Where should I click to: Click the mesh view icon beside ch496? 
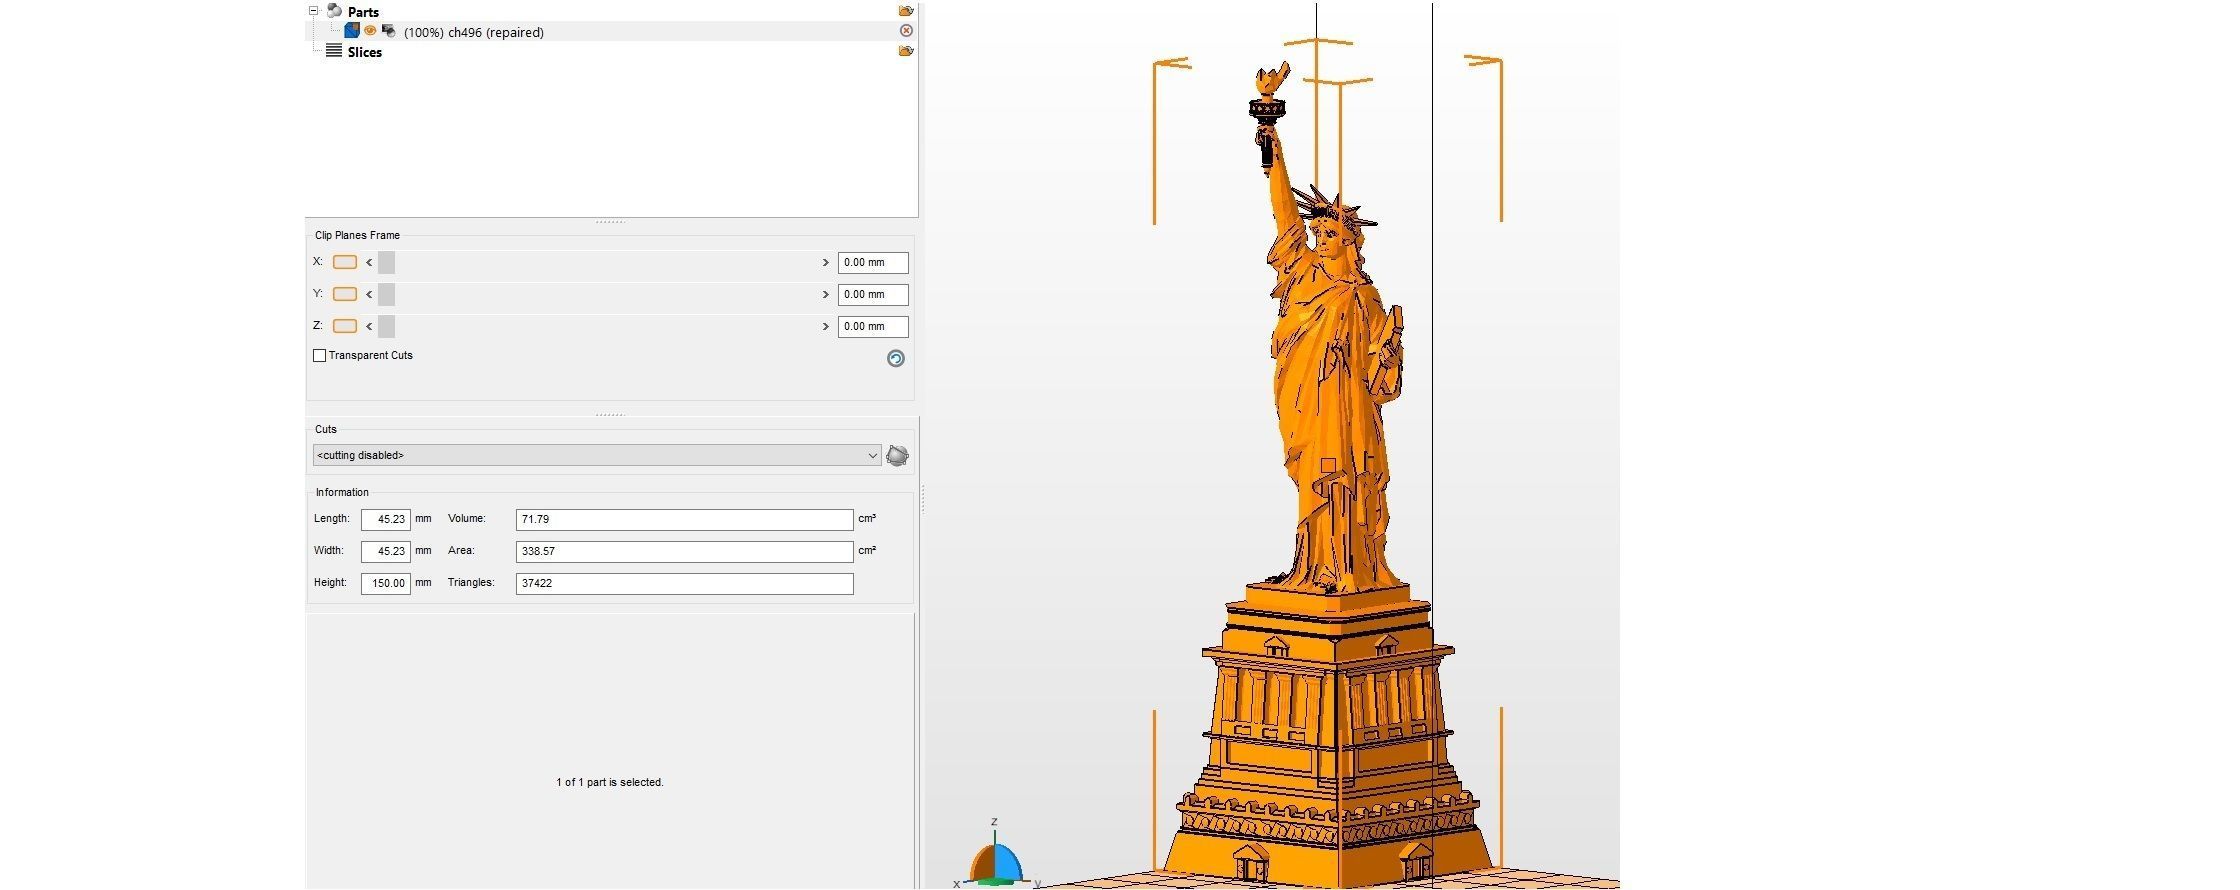(x=389, y=32)
